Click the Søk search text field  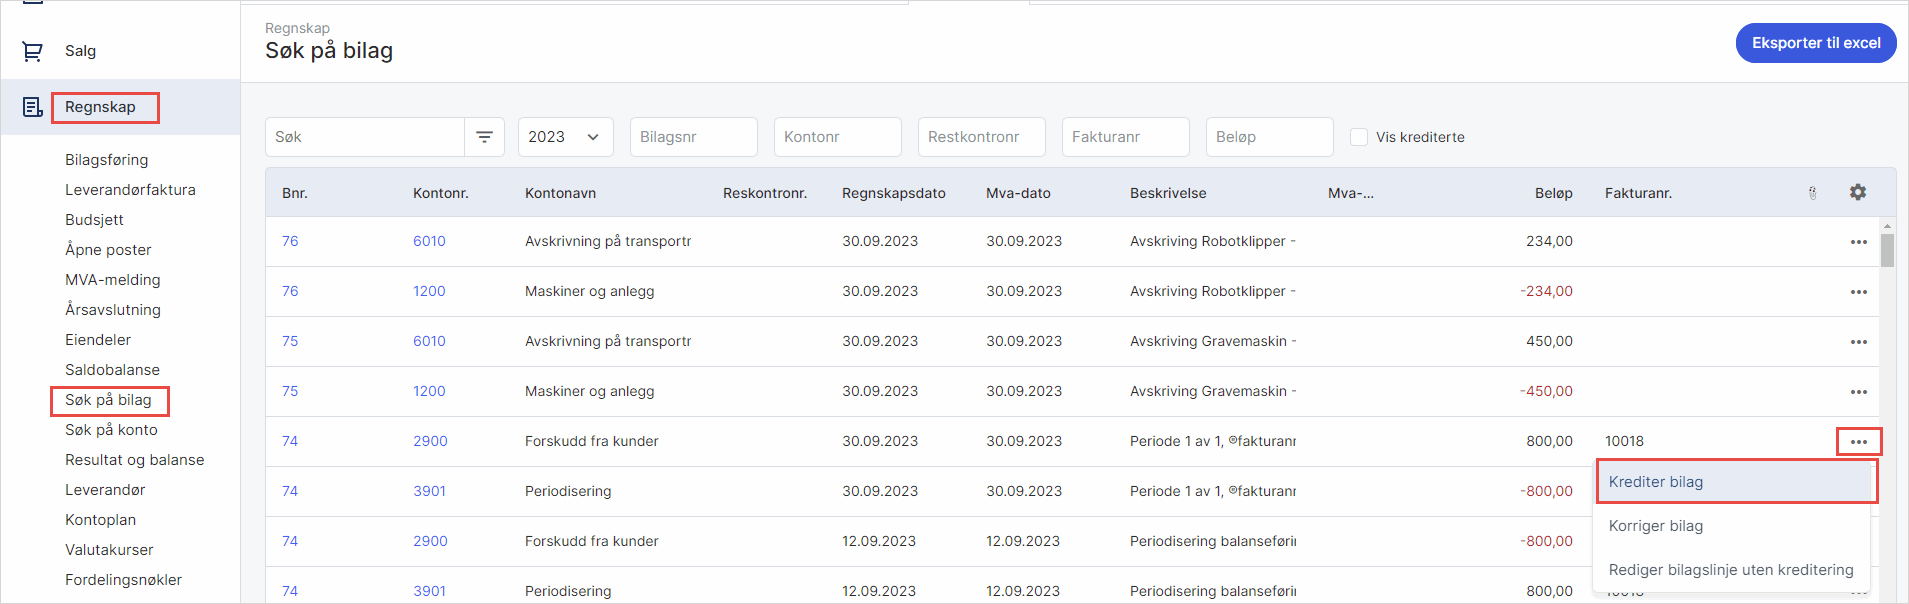coord(365,137)
